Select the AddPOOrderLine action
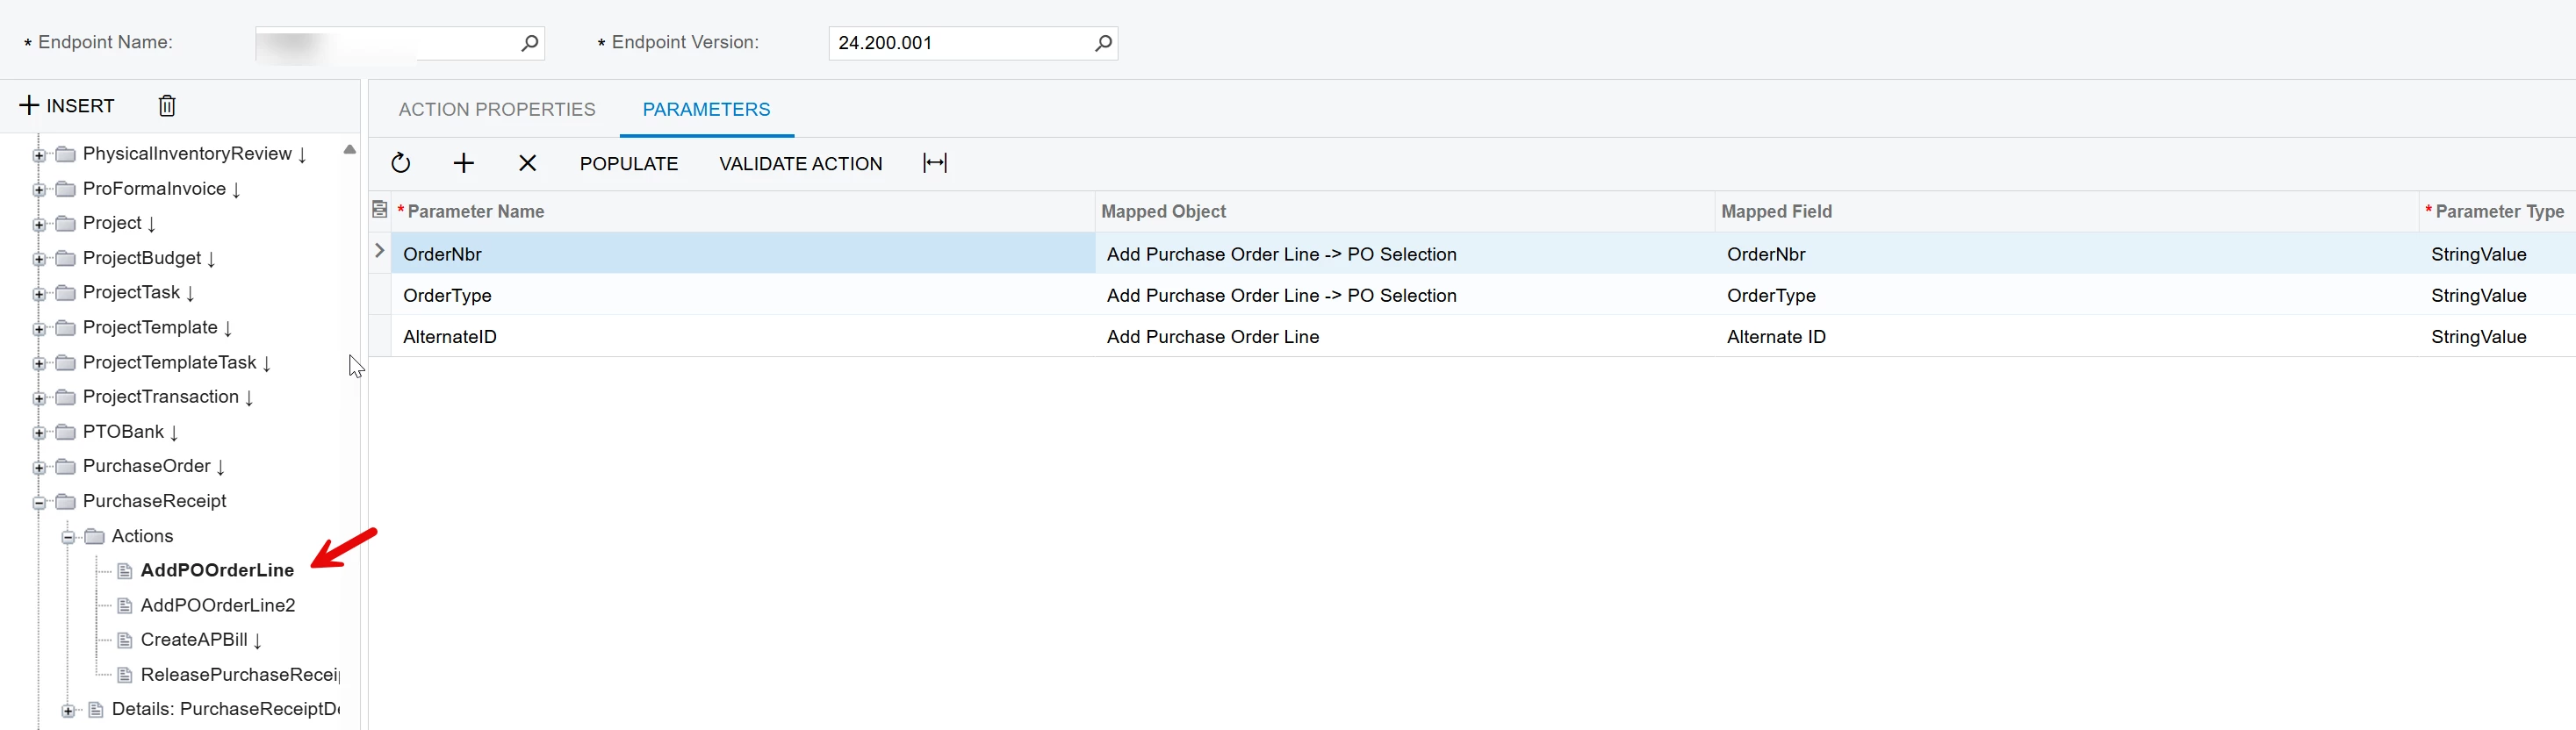Viewport: 2576px width, 730px height. (x=217, y=570)
